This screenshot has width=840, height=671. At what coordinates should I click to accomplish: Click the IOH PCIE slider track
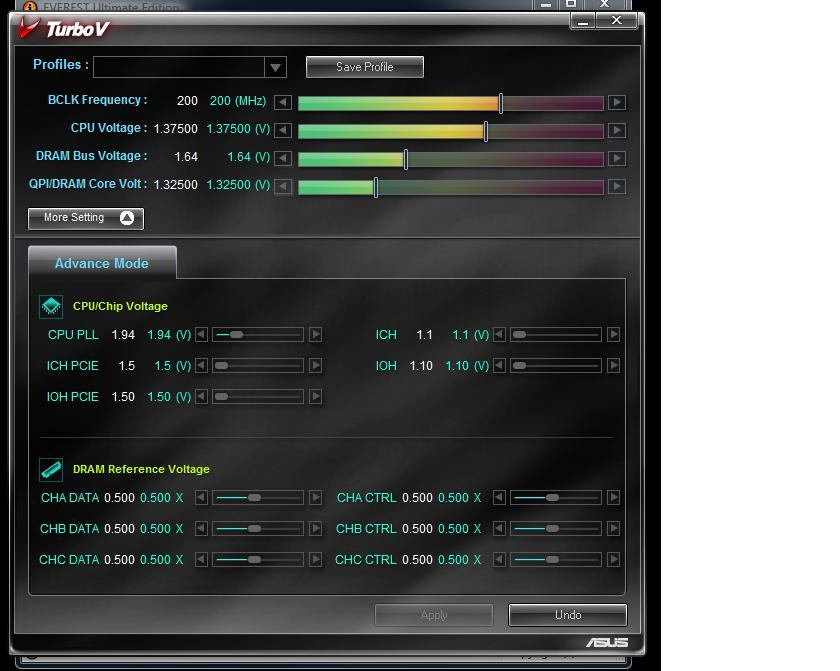tap(258, 397)
